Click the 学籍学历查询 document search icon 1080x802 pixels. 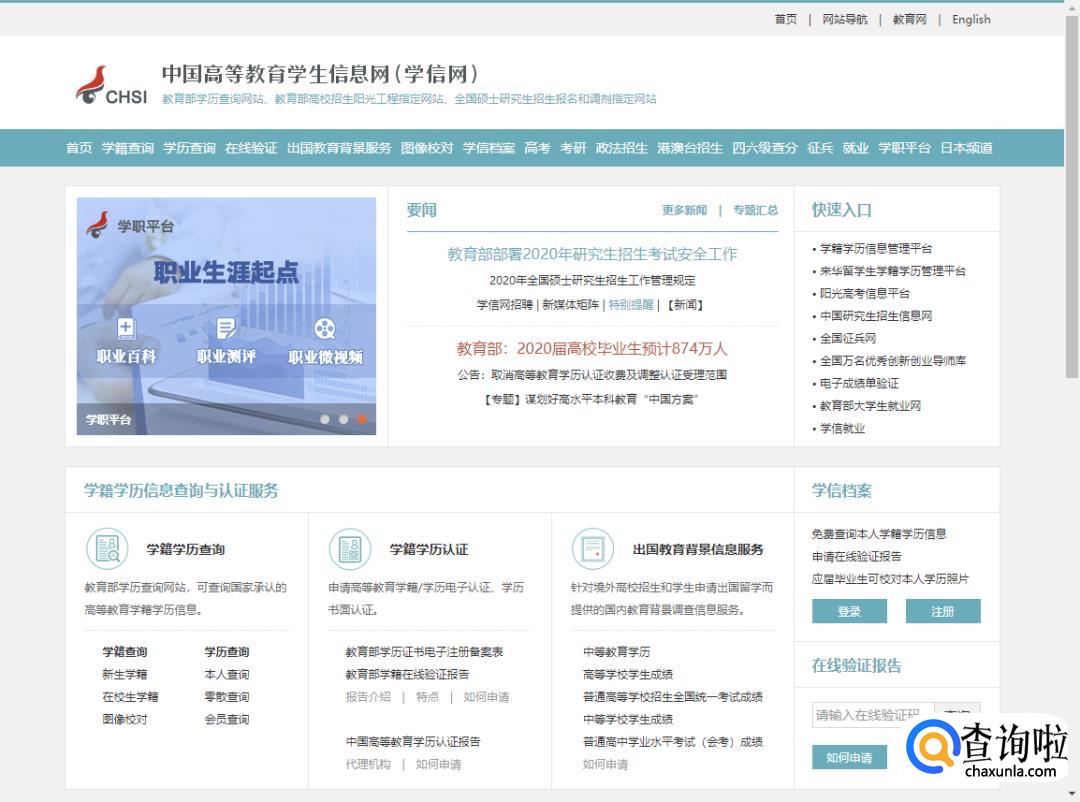click(106, 549)
